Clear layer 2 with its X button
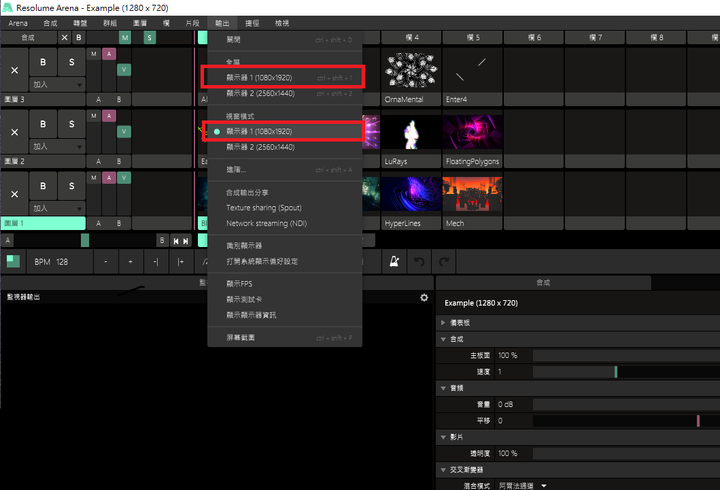Viewport: 720px width, 490px height. point(15,132)
